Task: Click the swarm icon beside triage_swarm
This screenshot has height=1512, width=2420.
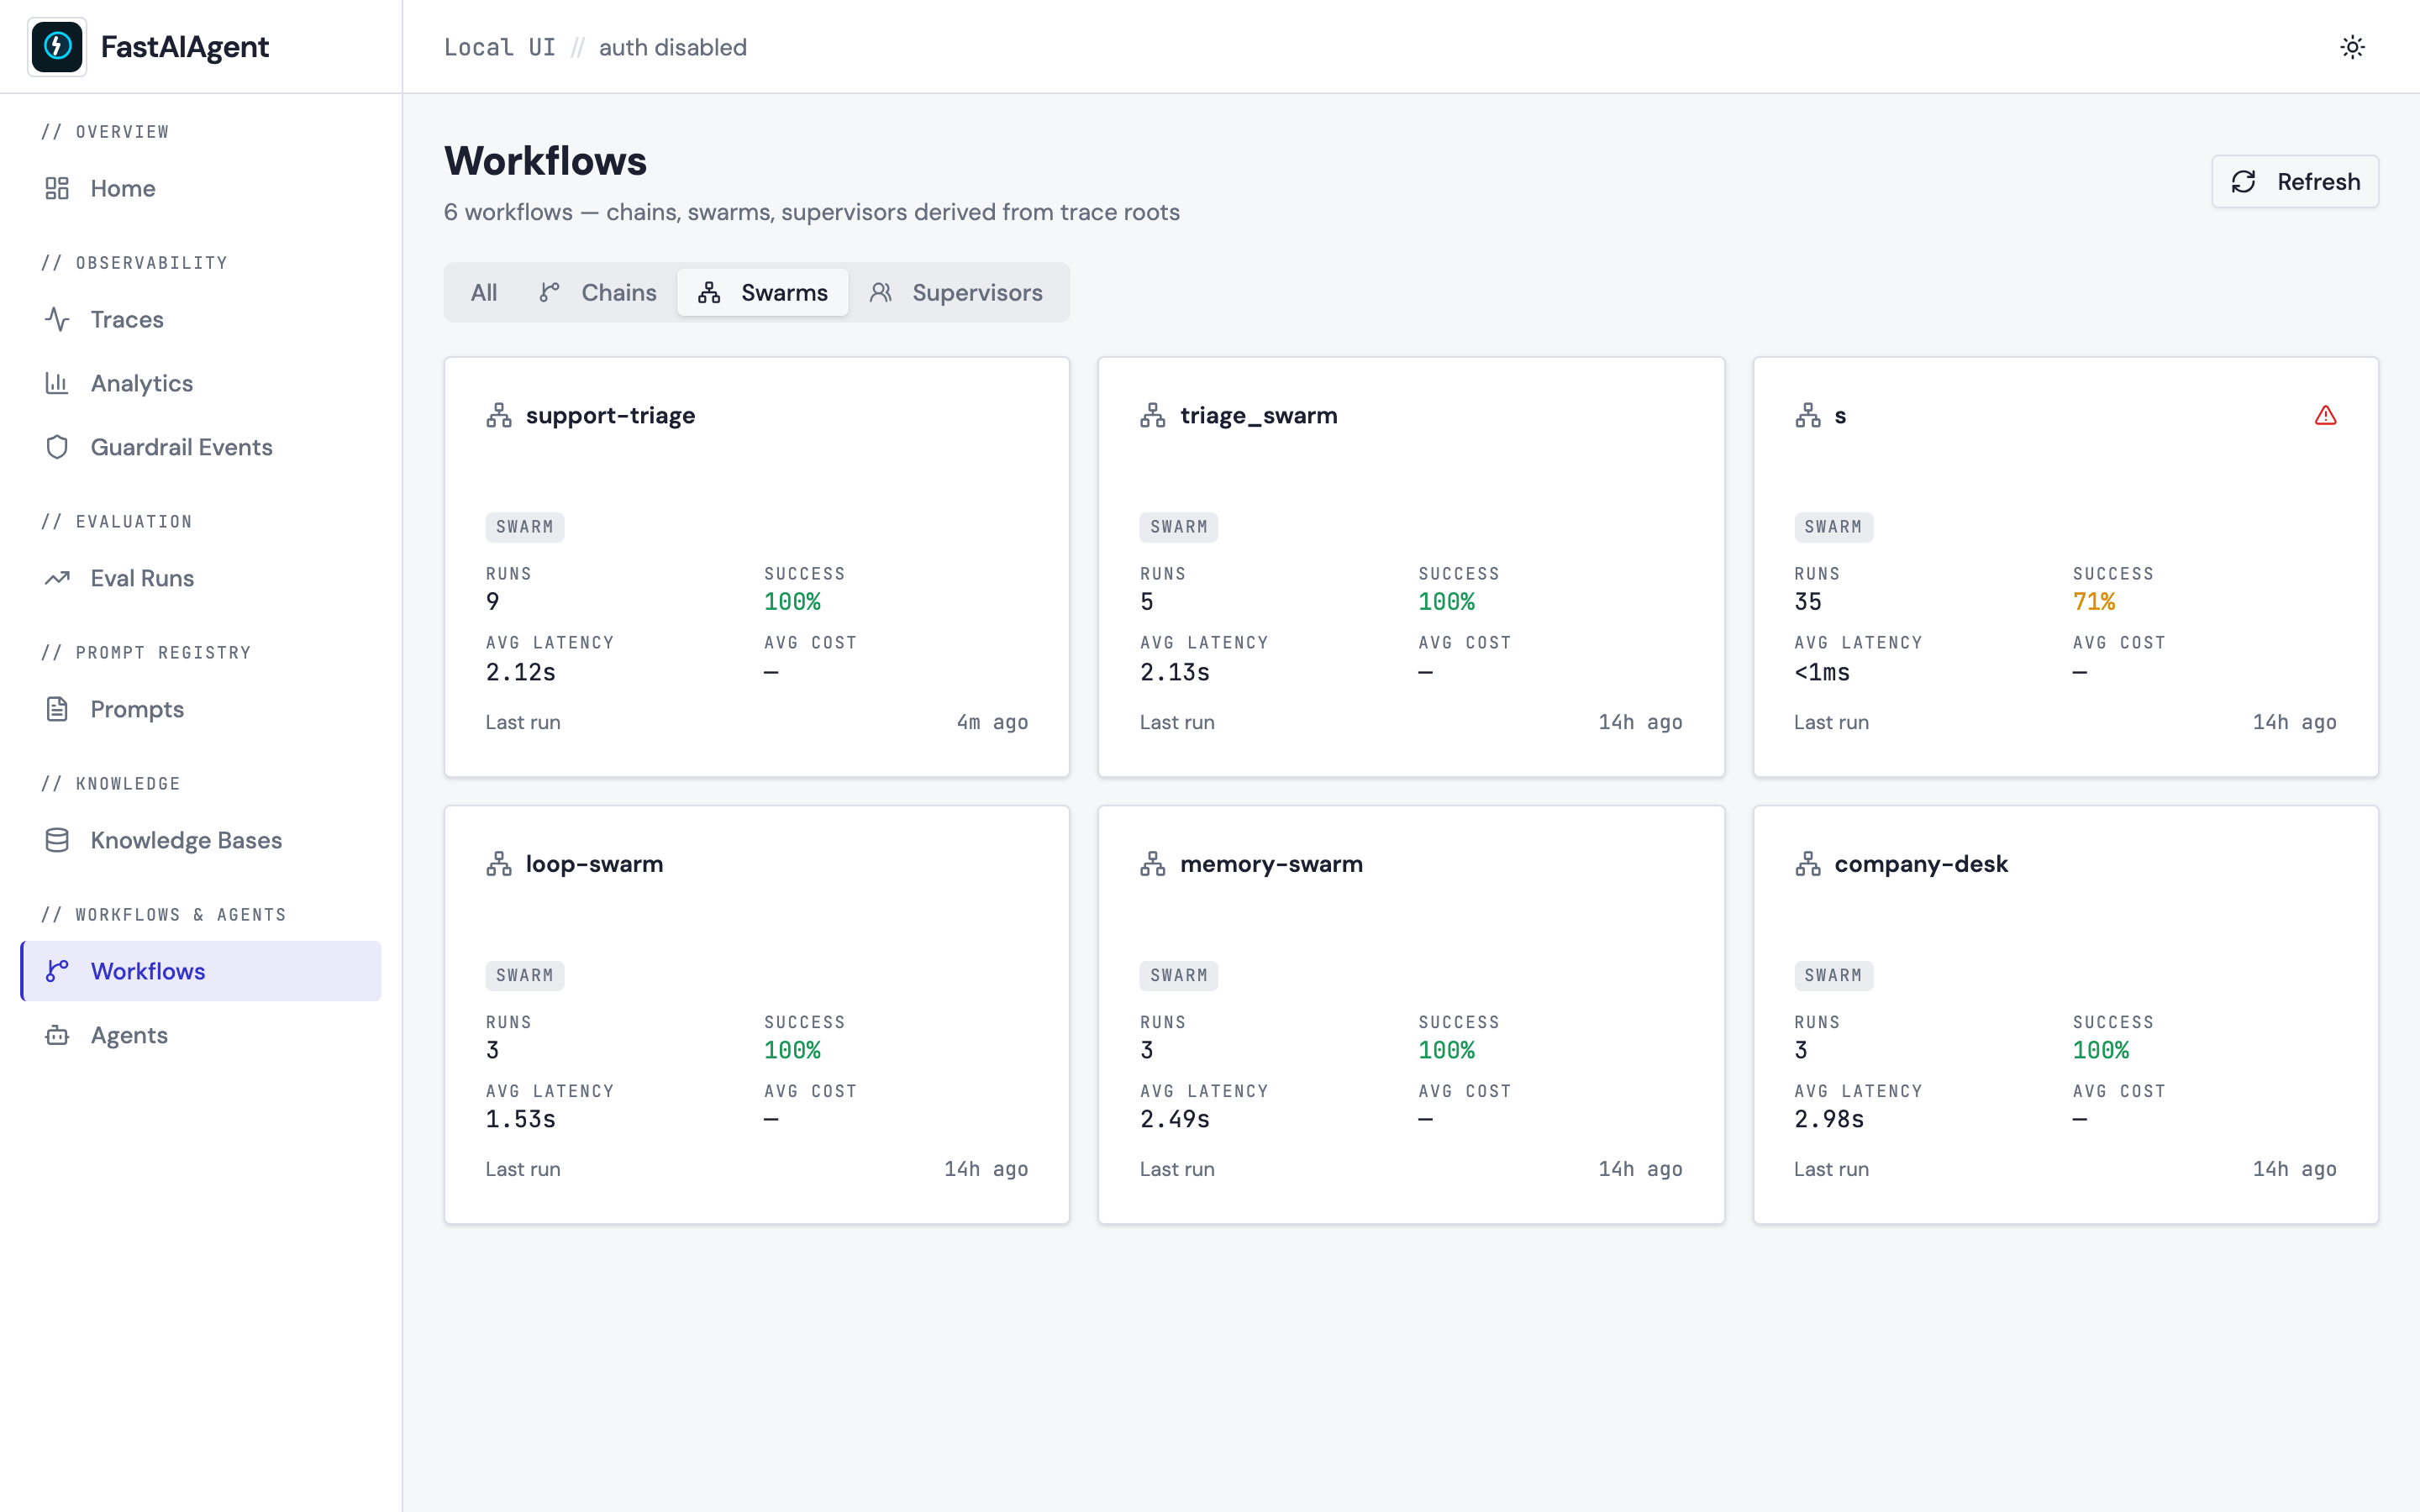Action: coord(1153,415)
